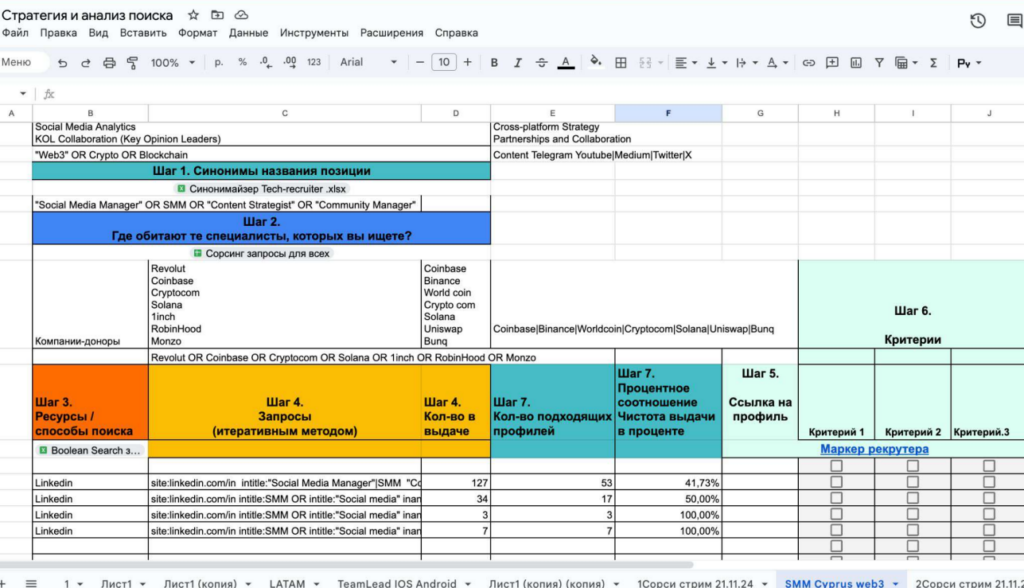Open the cell borders tool

click(x=621, y=63)
